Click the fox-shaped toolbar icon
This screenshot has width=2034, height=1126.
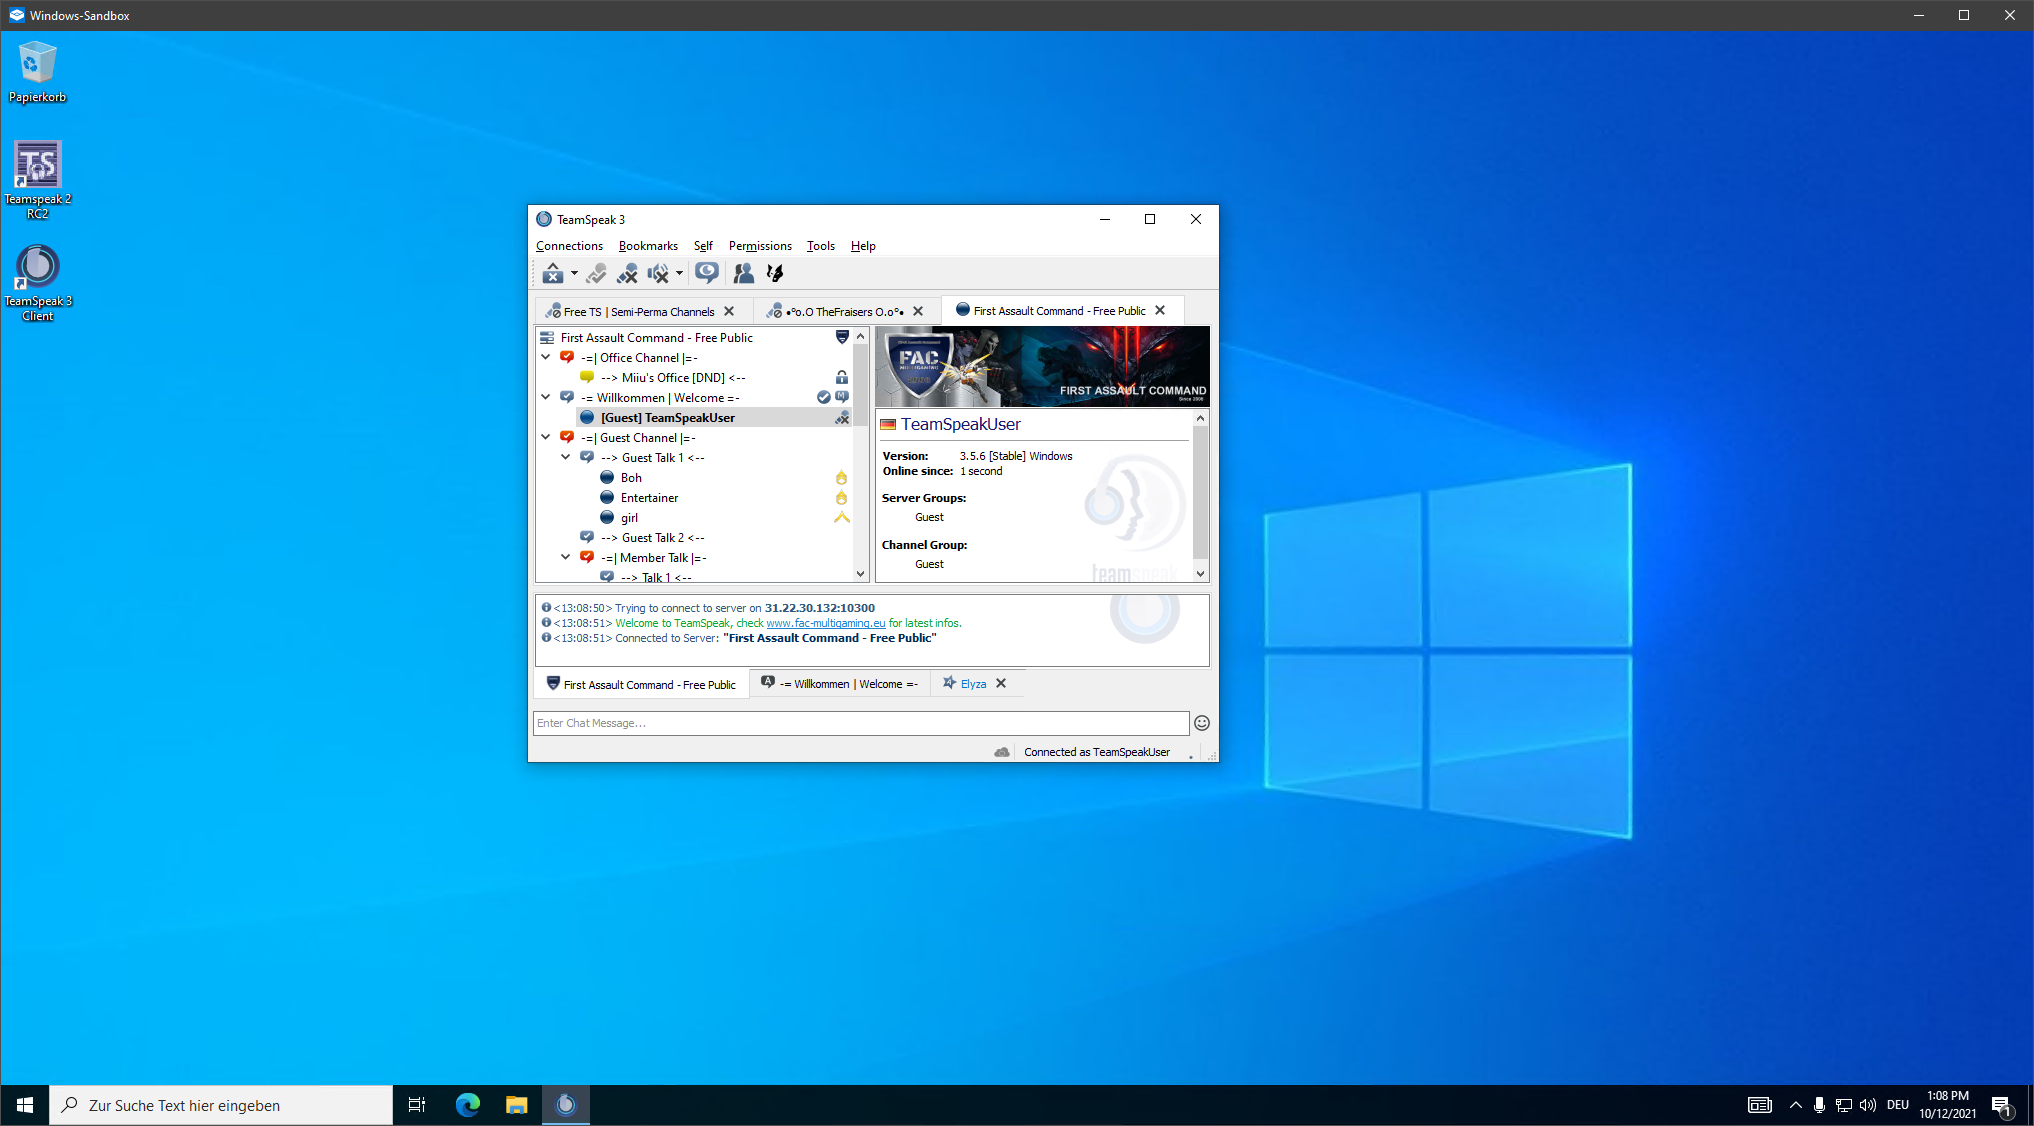(x=774, y=273)
